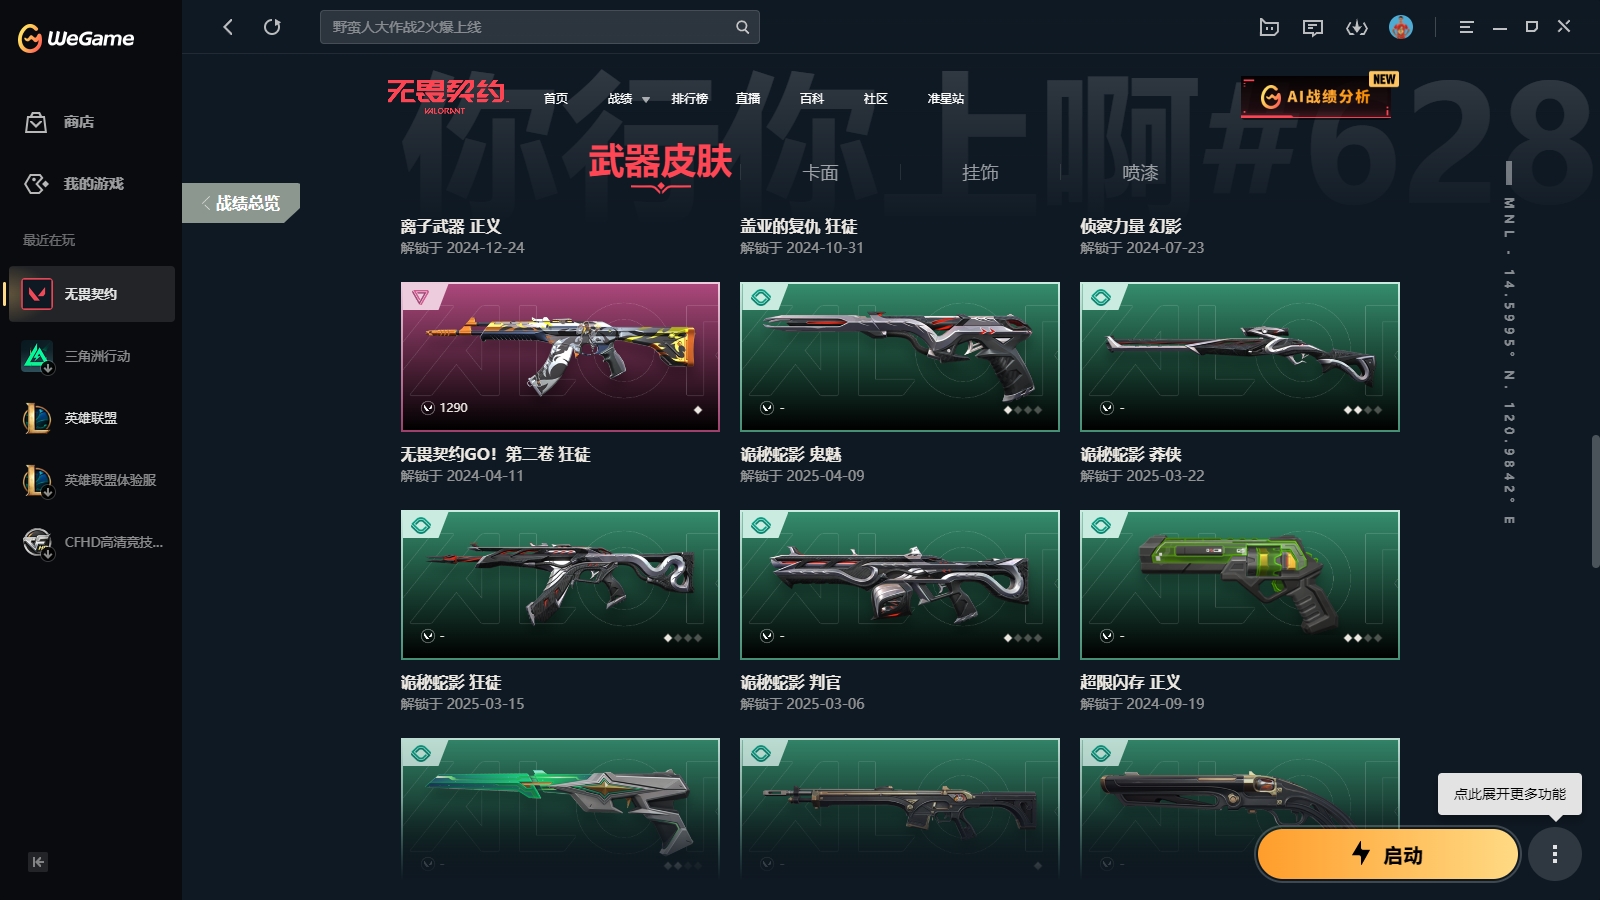Click the back navigation arrow

coord(228,27)
